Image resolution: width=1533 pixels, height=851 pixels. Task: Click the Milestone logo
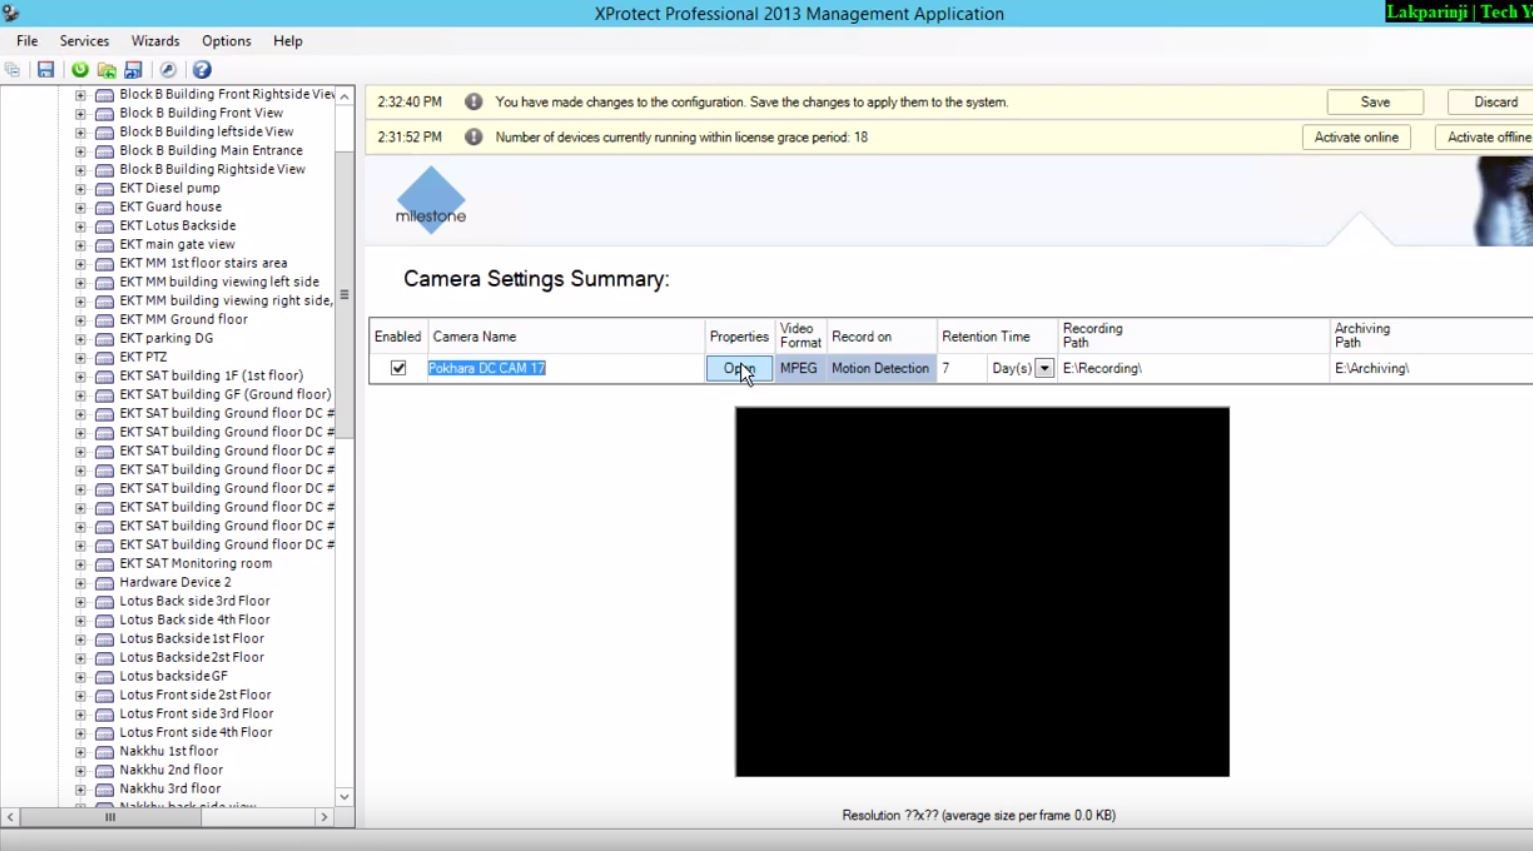point(431,201)
